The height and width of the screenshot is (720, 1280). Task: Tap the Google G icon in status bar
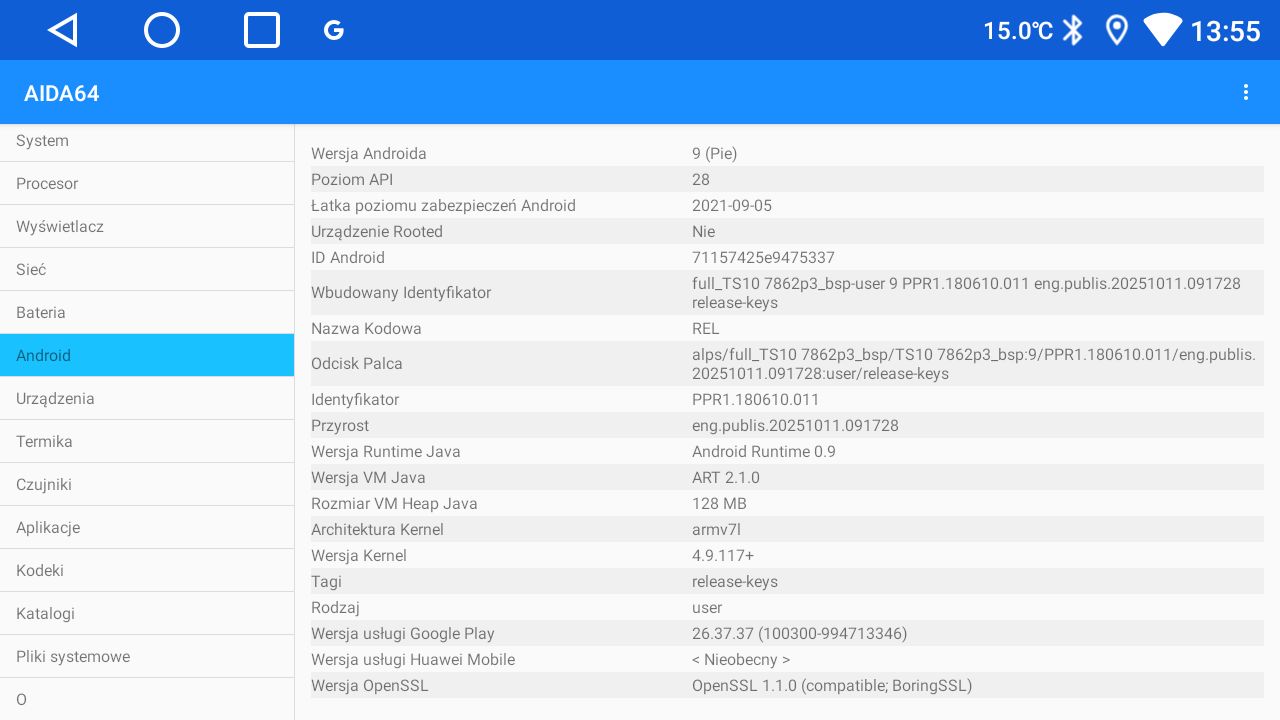(x=334, y=30)
